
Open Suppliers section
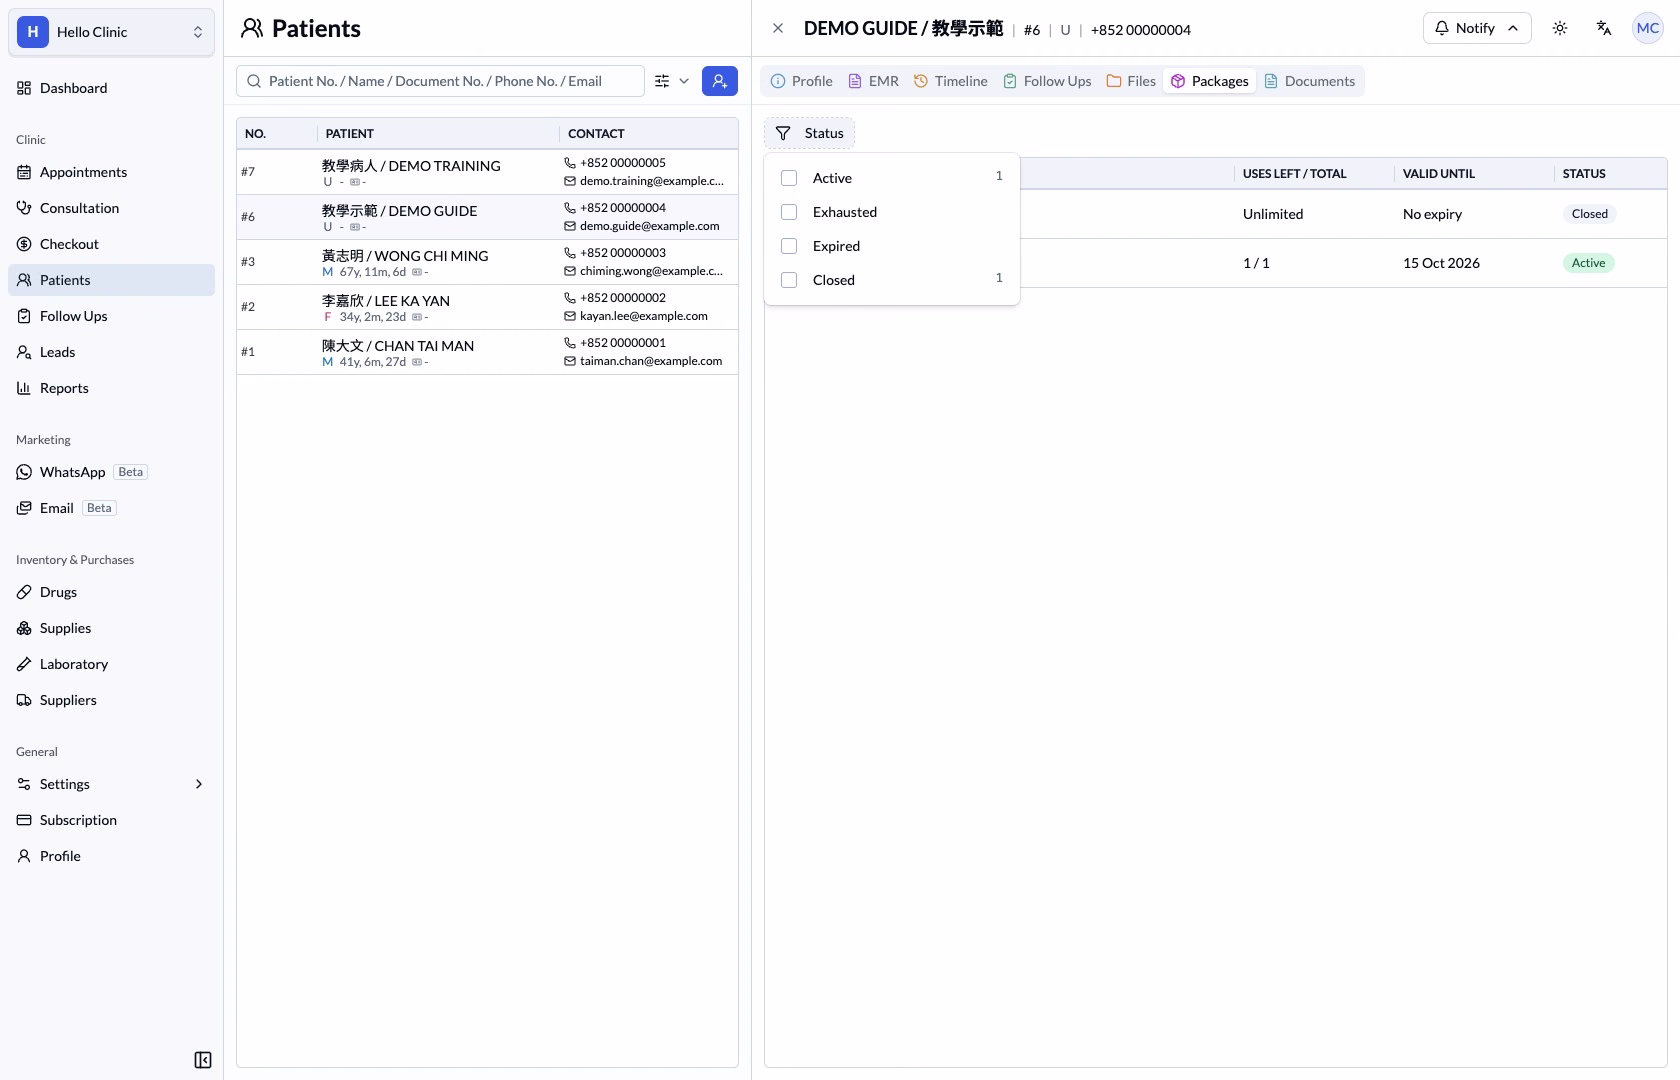point(111,700)
